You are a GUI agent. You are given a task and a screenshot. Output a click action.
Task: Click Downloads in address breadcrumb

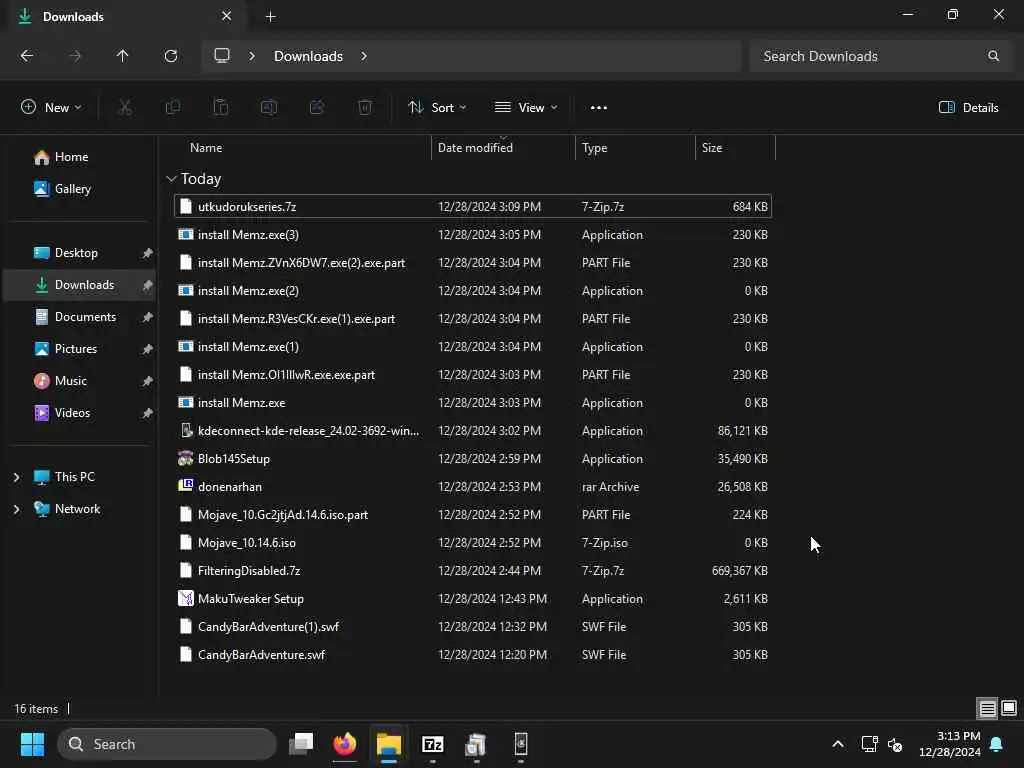[308, 56]
